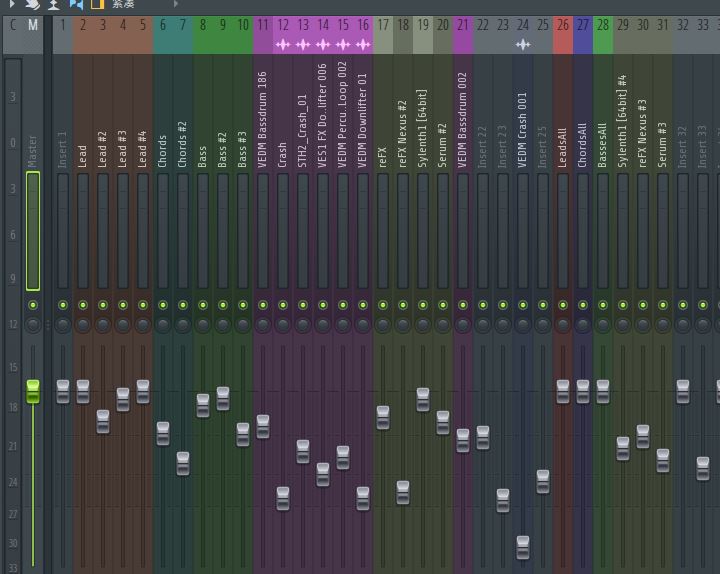720x574 pixels.
Task: Mute the Crash track
Action: point(283,305)
